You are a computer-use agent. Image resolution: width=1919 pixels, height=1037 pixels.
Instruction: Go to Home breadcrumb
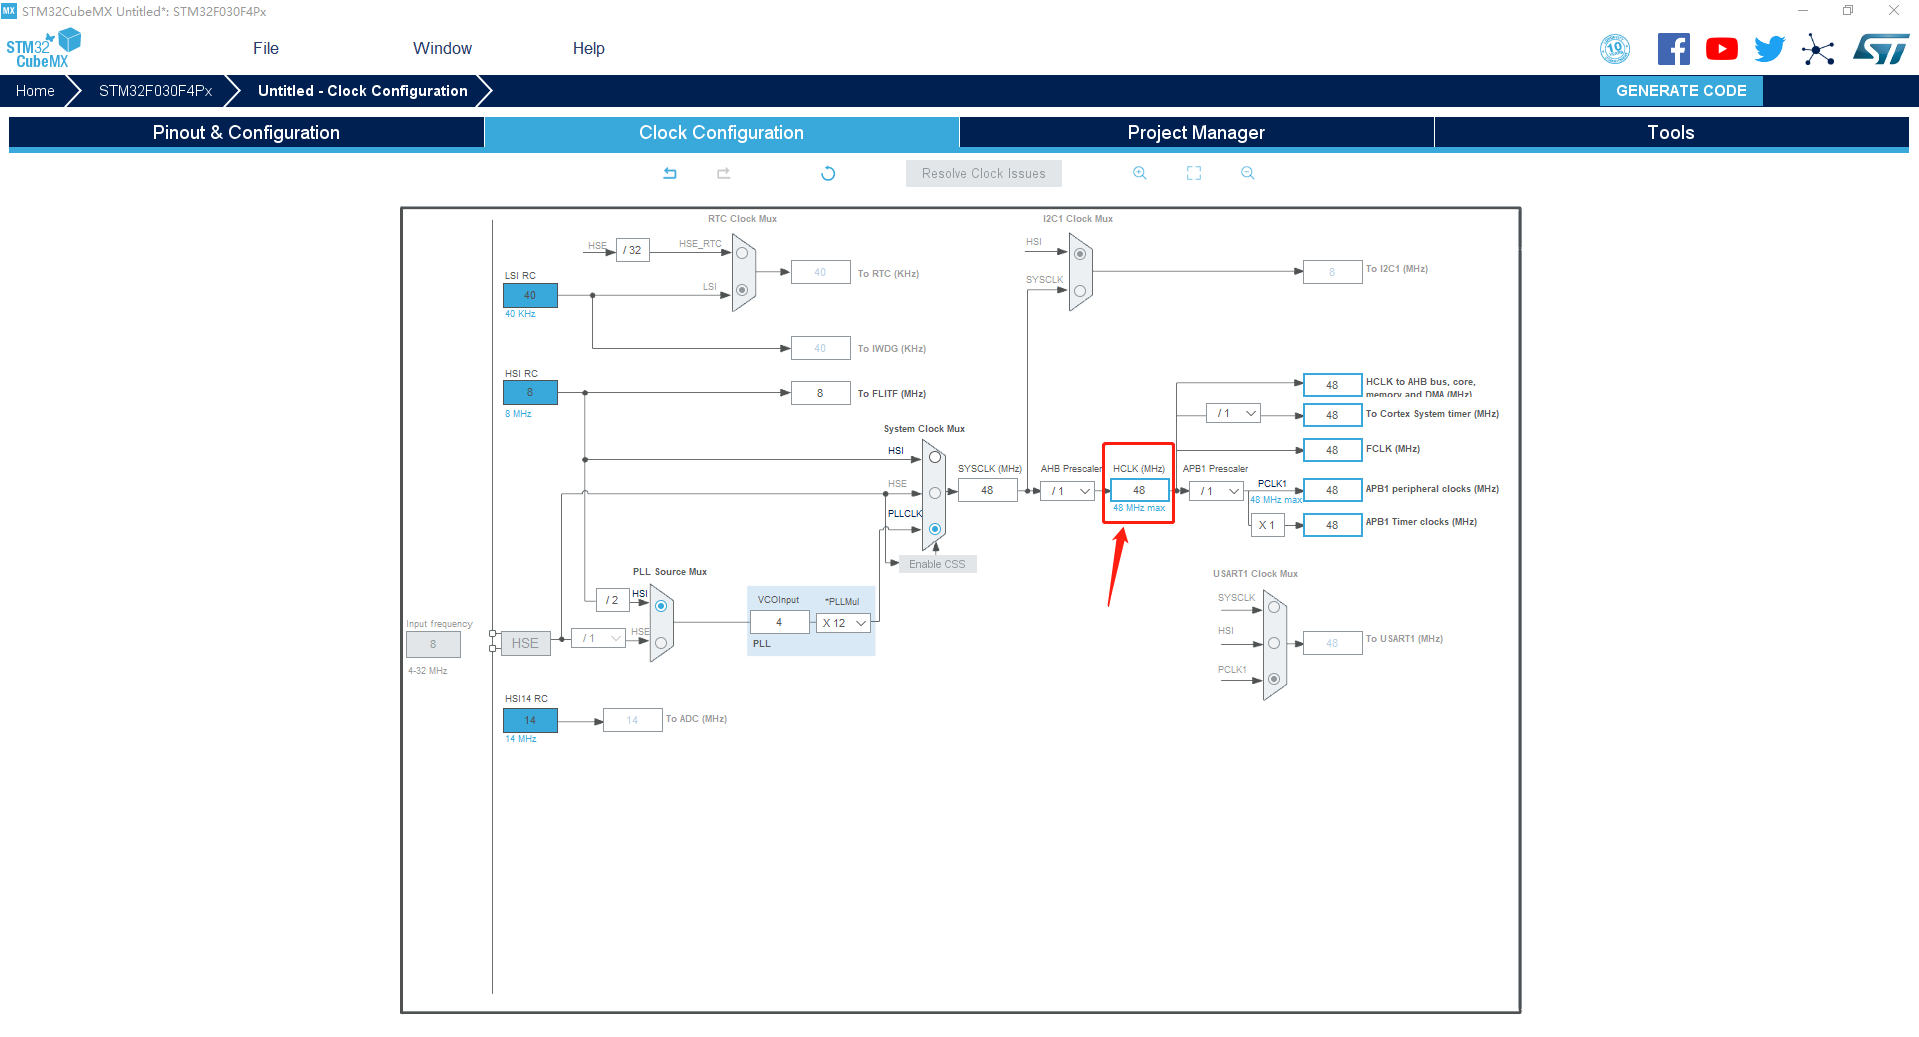[x=35, y=91]
